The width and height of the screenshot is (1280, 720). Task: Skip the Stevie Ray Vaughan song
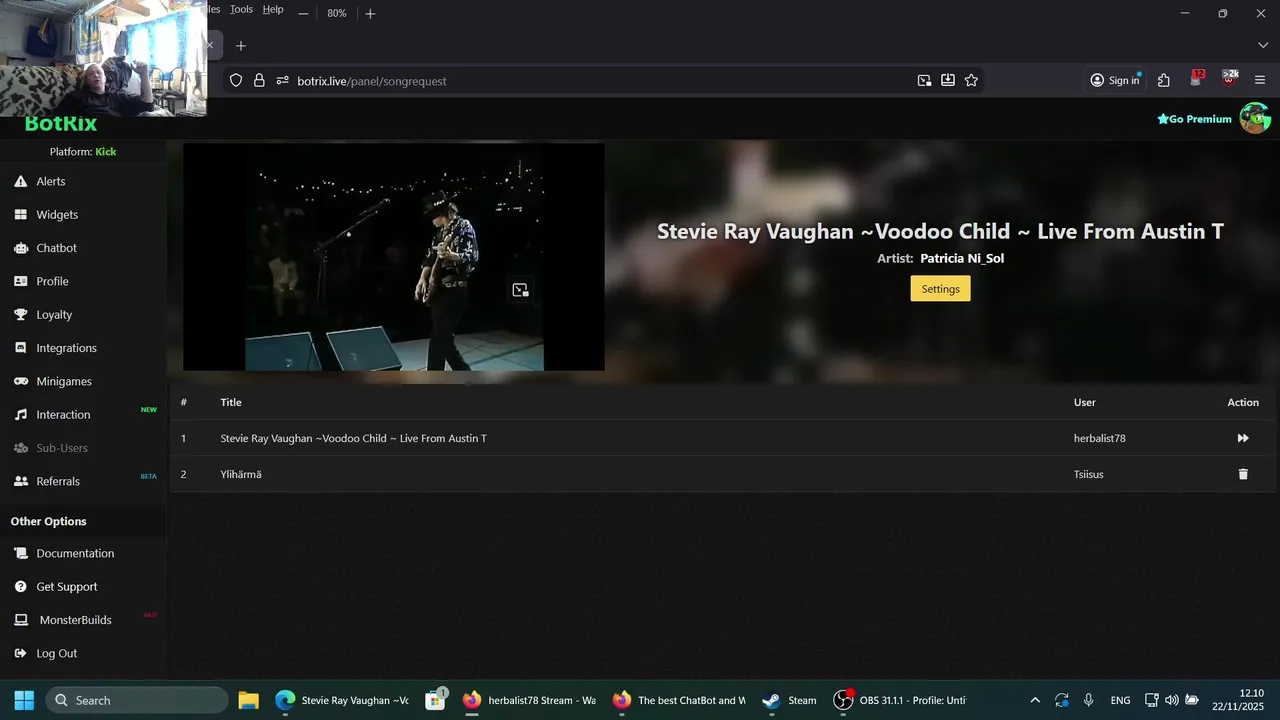coord(1243,438)
